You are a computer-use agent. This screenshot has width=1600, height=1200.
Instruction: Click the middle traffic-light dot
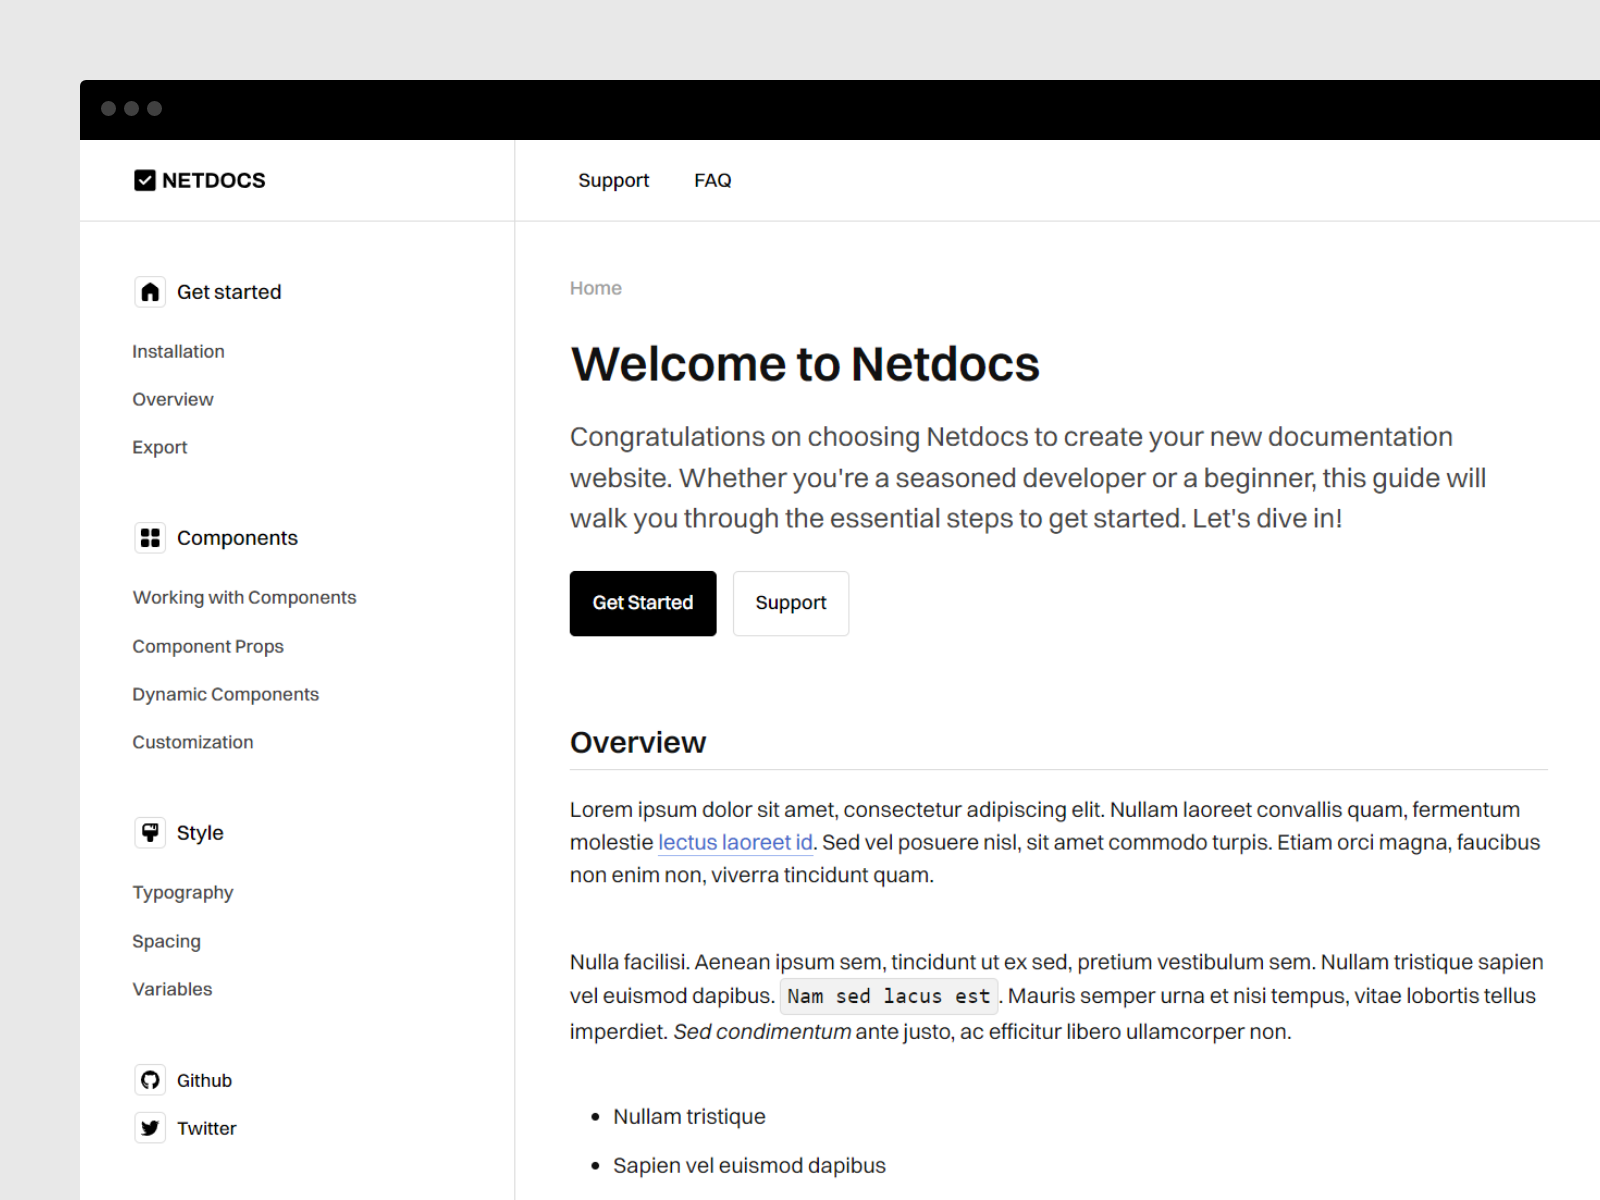click(x=130, y=109)
